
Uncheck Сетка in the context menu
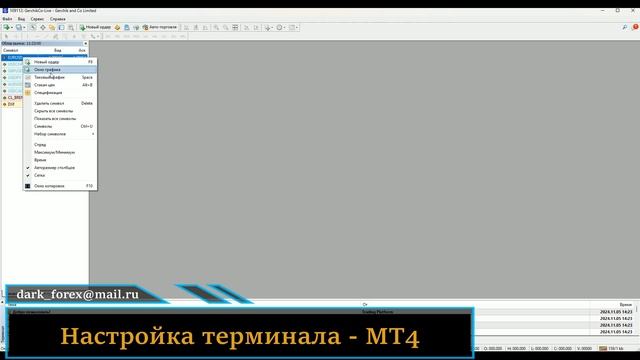point(60,175)
